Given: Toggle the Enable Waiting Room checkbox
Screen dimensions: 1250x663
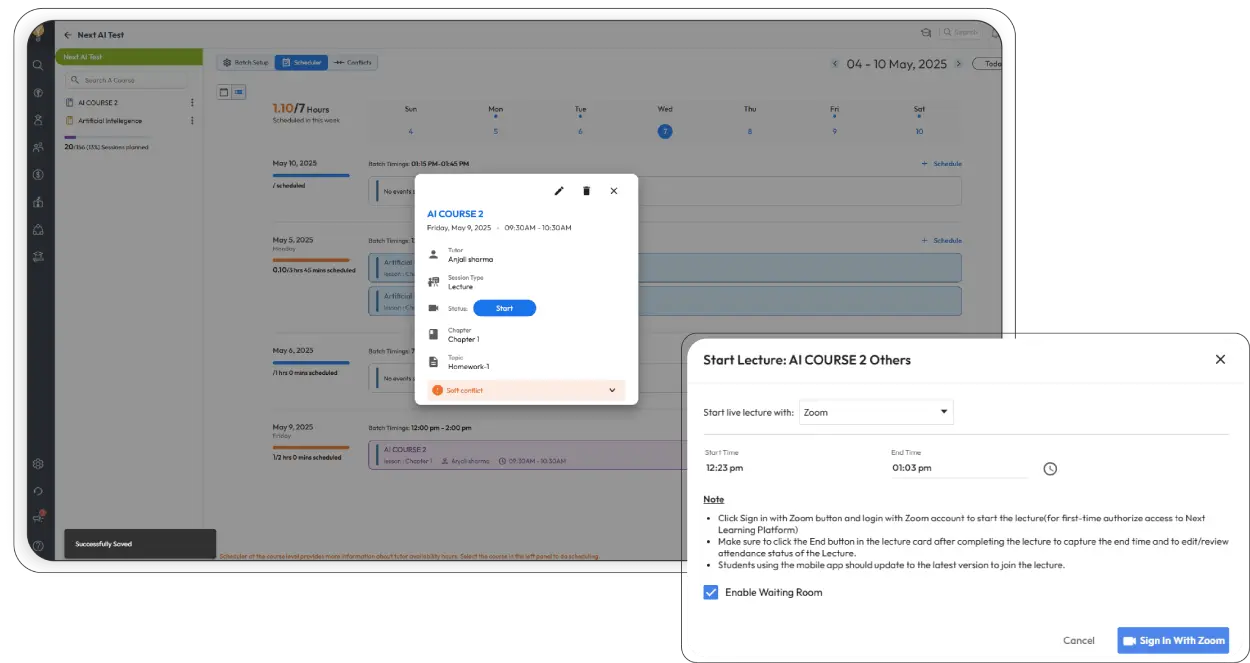Looking at the screenshot, I should pyautogui.click(x=711, y=592).
